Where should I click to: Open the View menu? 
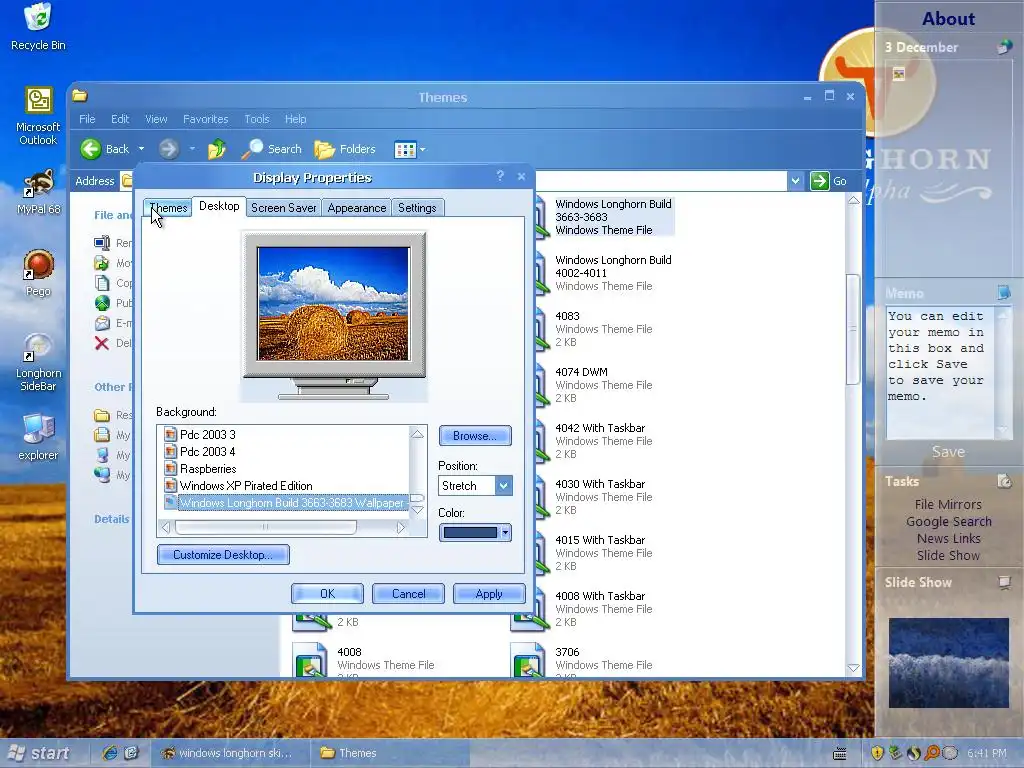(156, 119)
